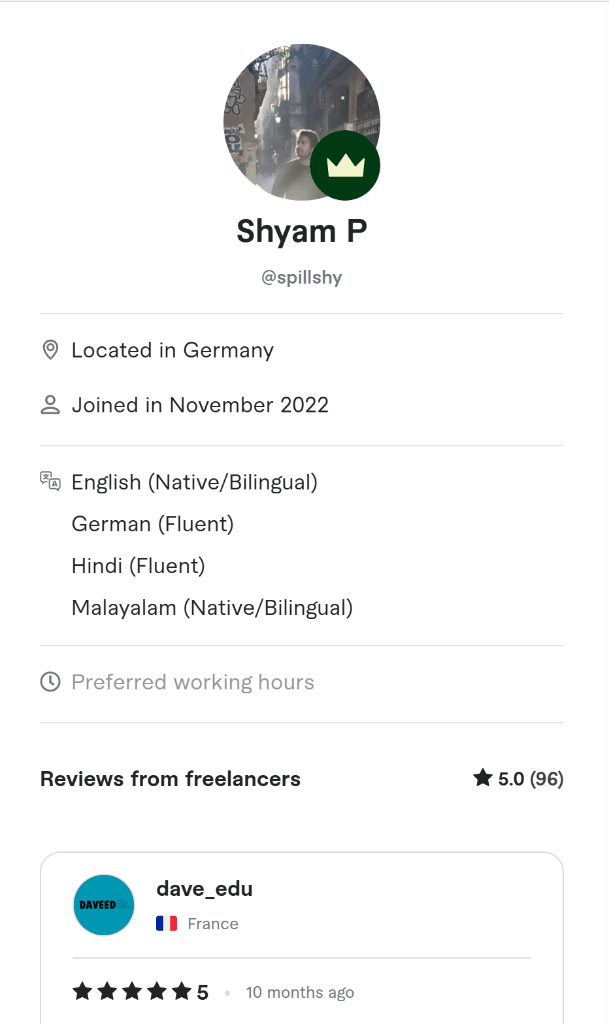Click the fifth star of the review rating
Image resolution: width=609 pixels, height=1024 pixels.
181,991
